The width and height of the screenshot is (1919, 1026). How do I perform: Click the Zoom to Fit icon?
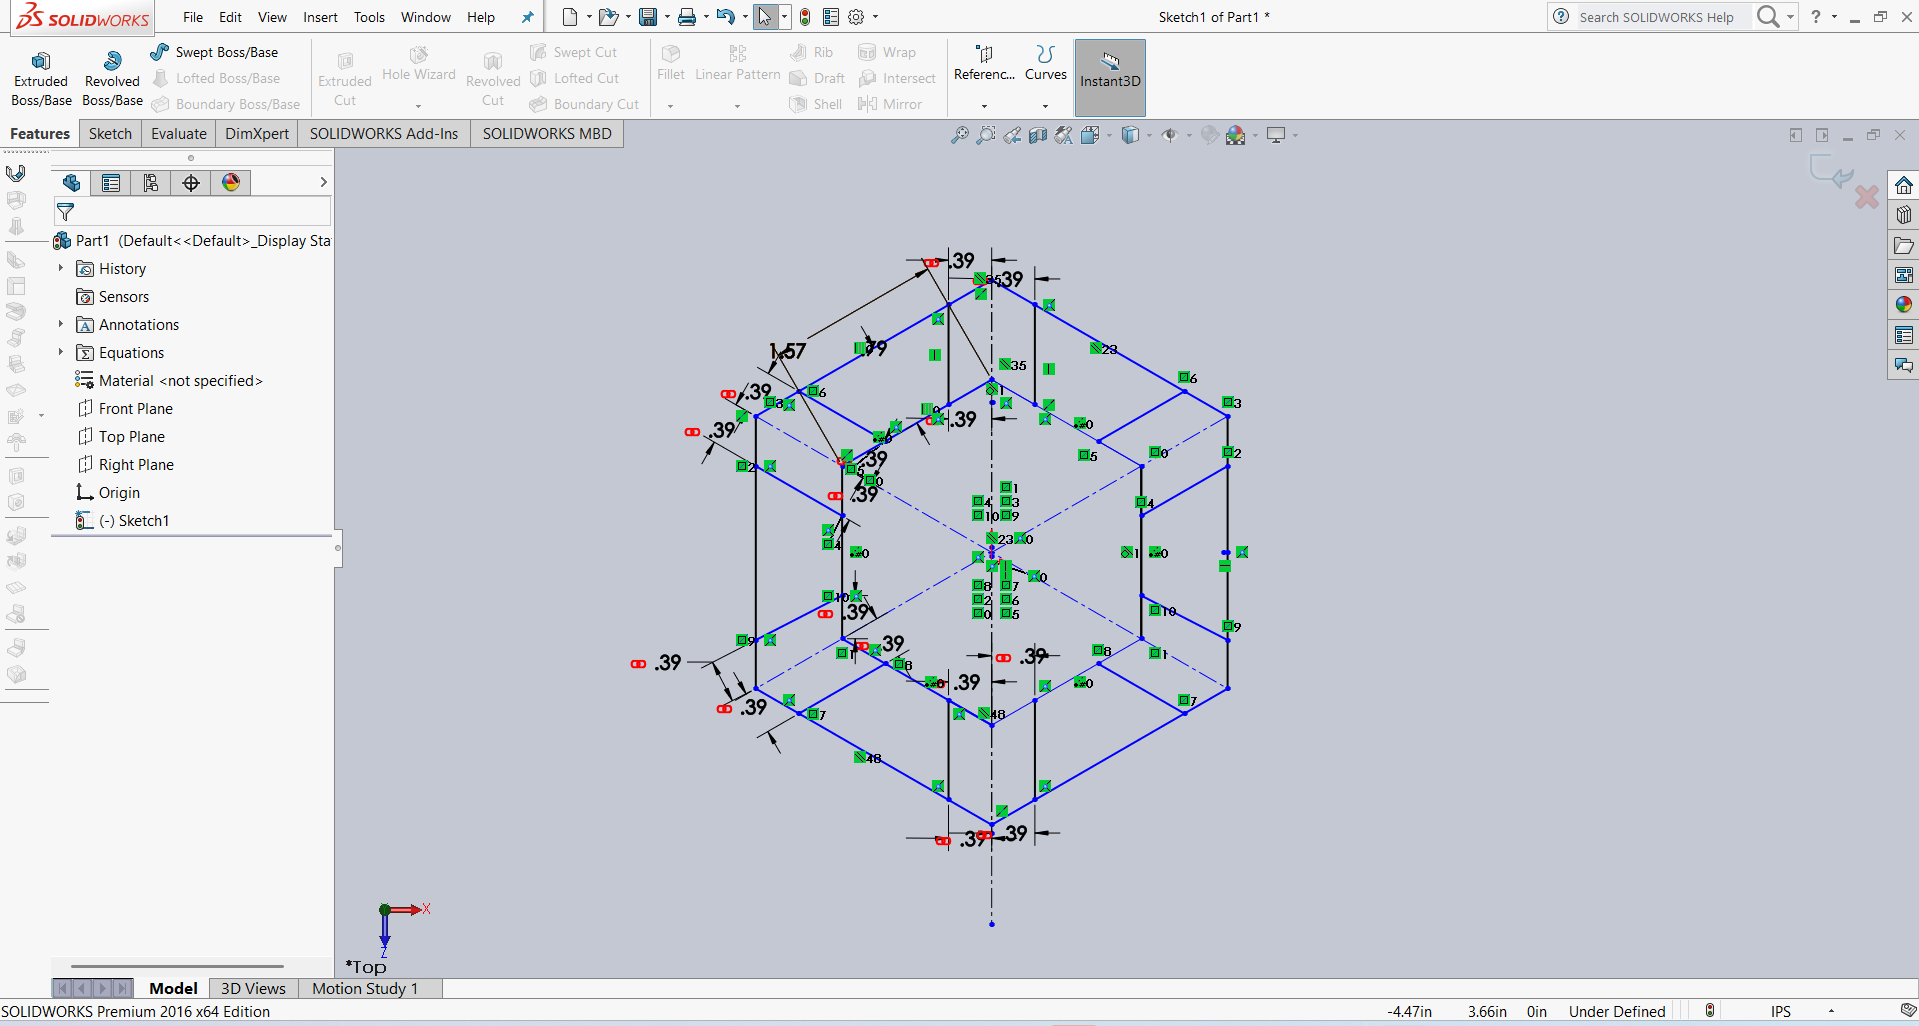pyautogui.click(x=959, y=135)
